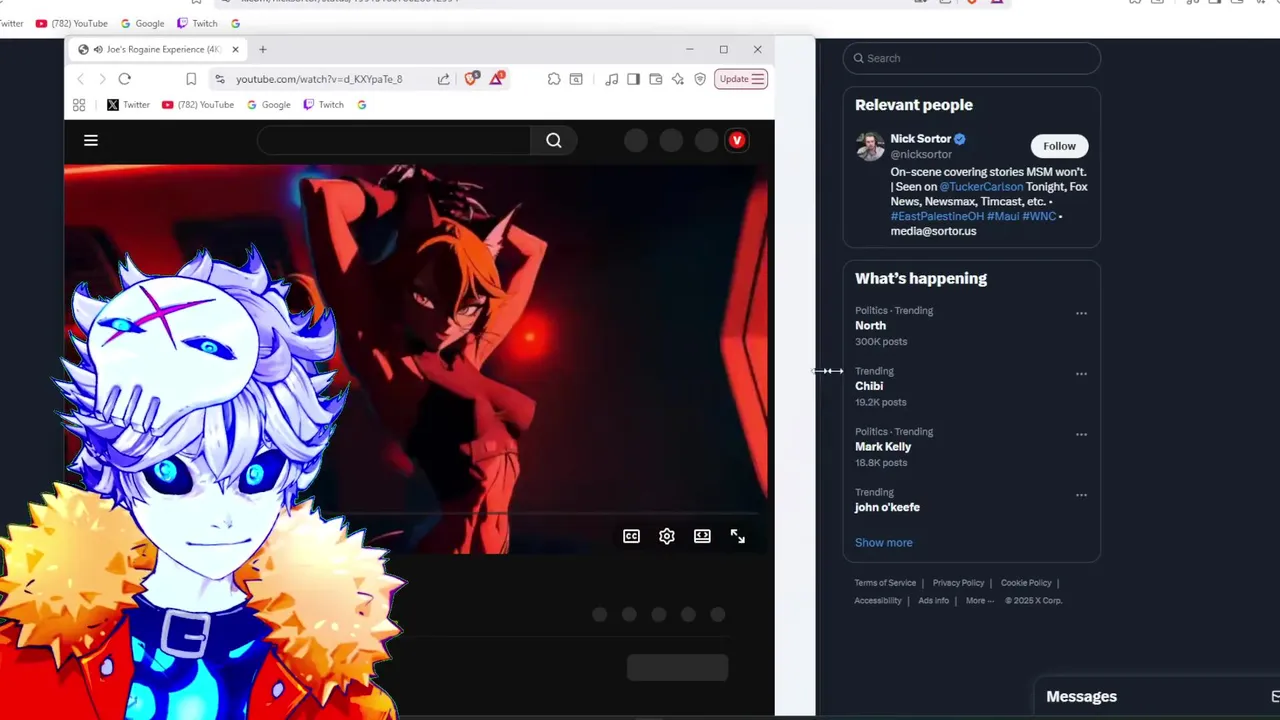Click the Update menu button
Image resolution: width=1280 pixels, height=720 pixels.
pyautogui.click(x=741, y=79)
